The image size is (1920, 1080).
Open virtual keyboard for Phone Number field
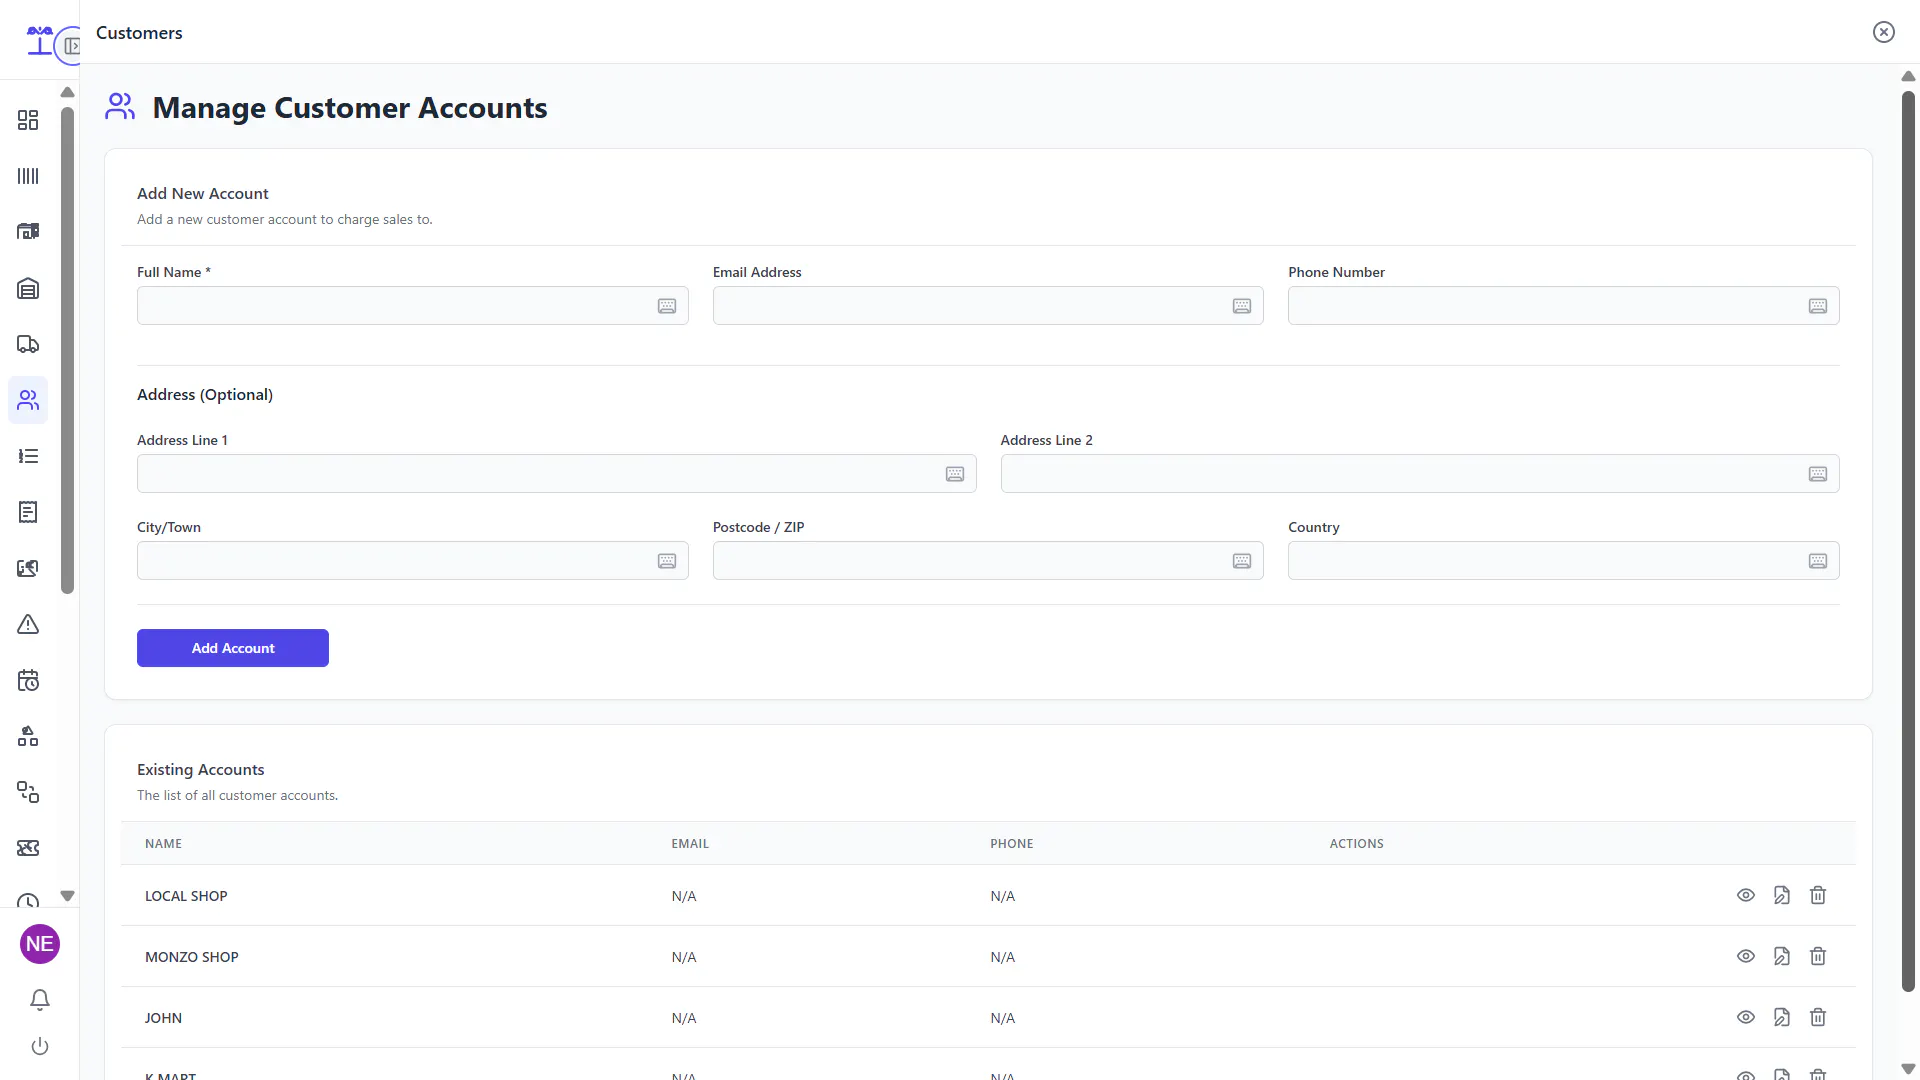1818,306
